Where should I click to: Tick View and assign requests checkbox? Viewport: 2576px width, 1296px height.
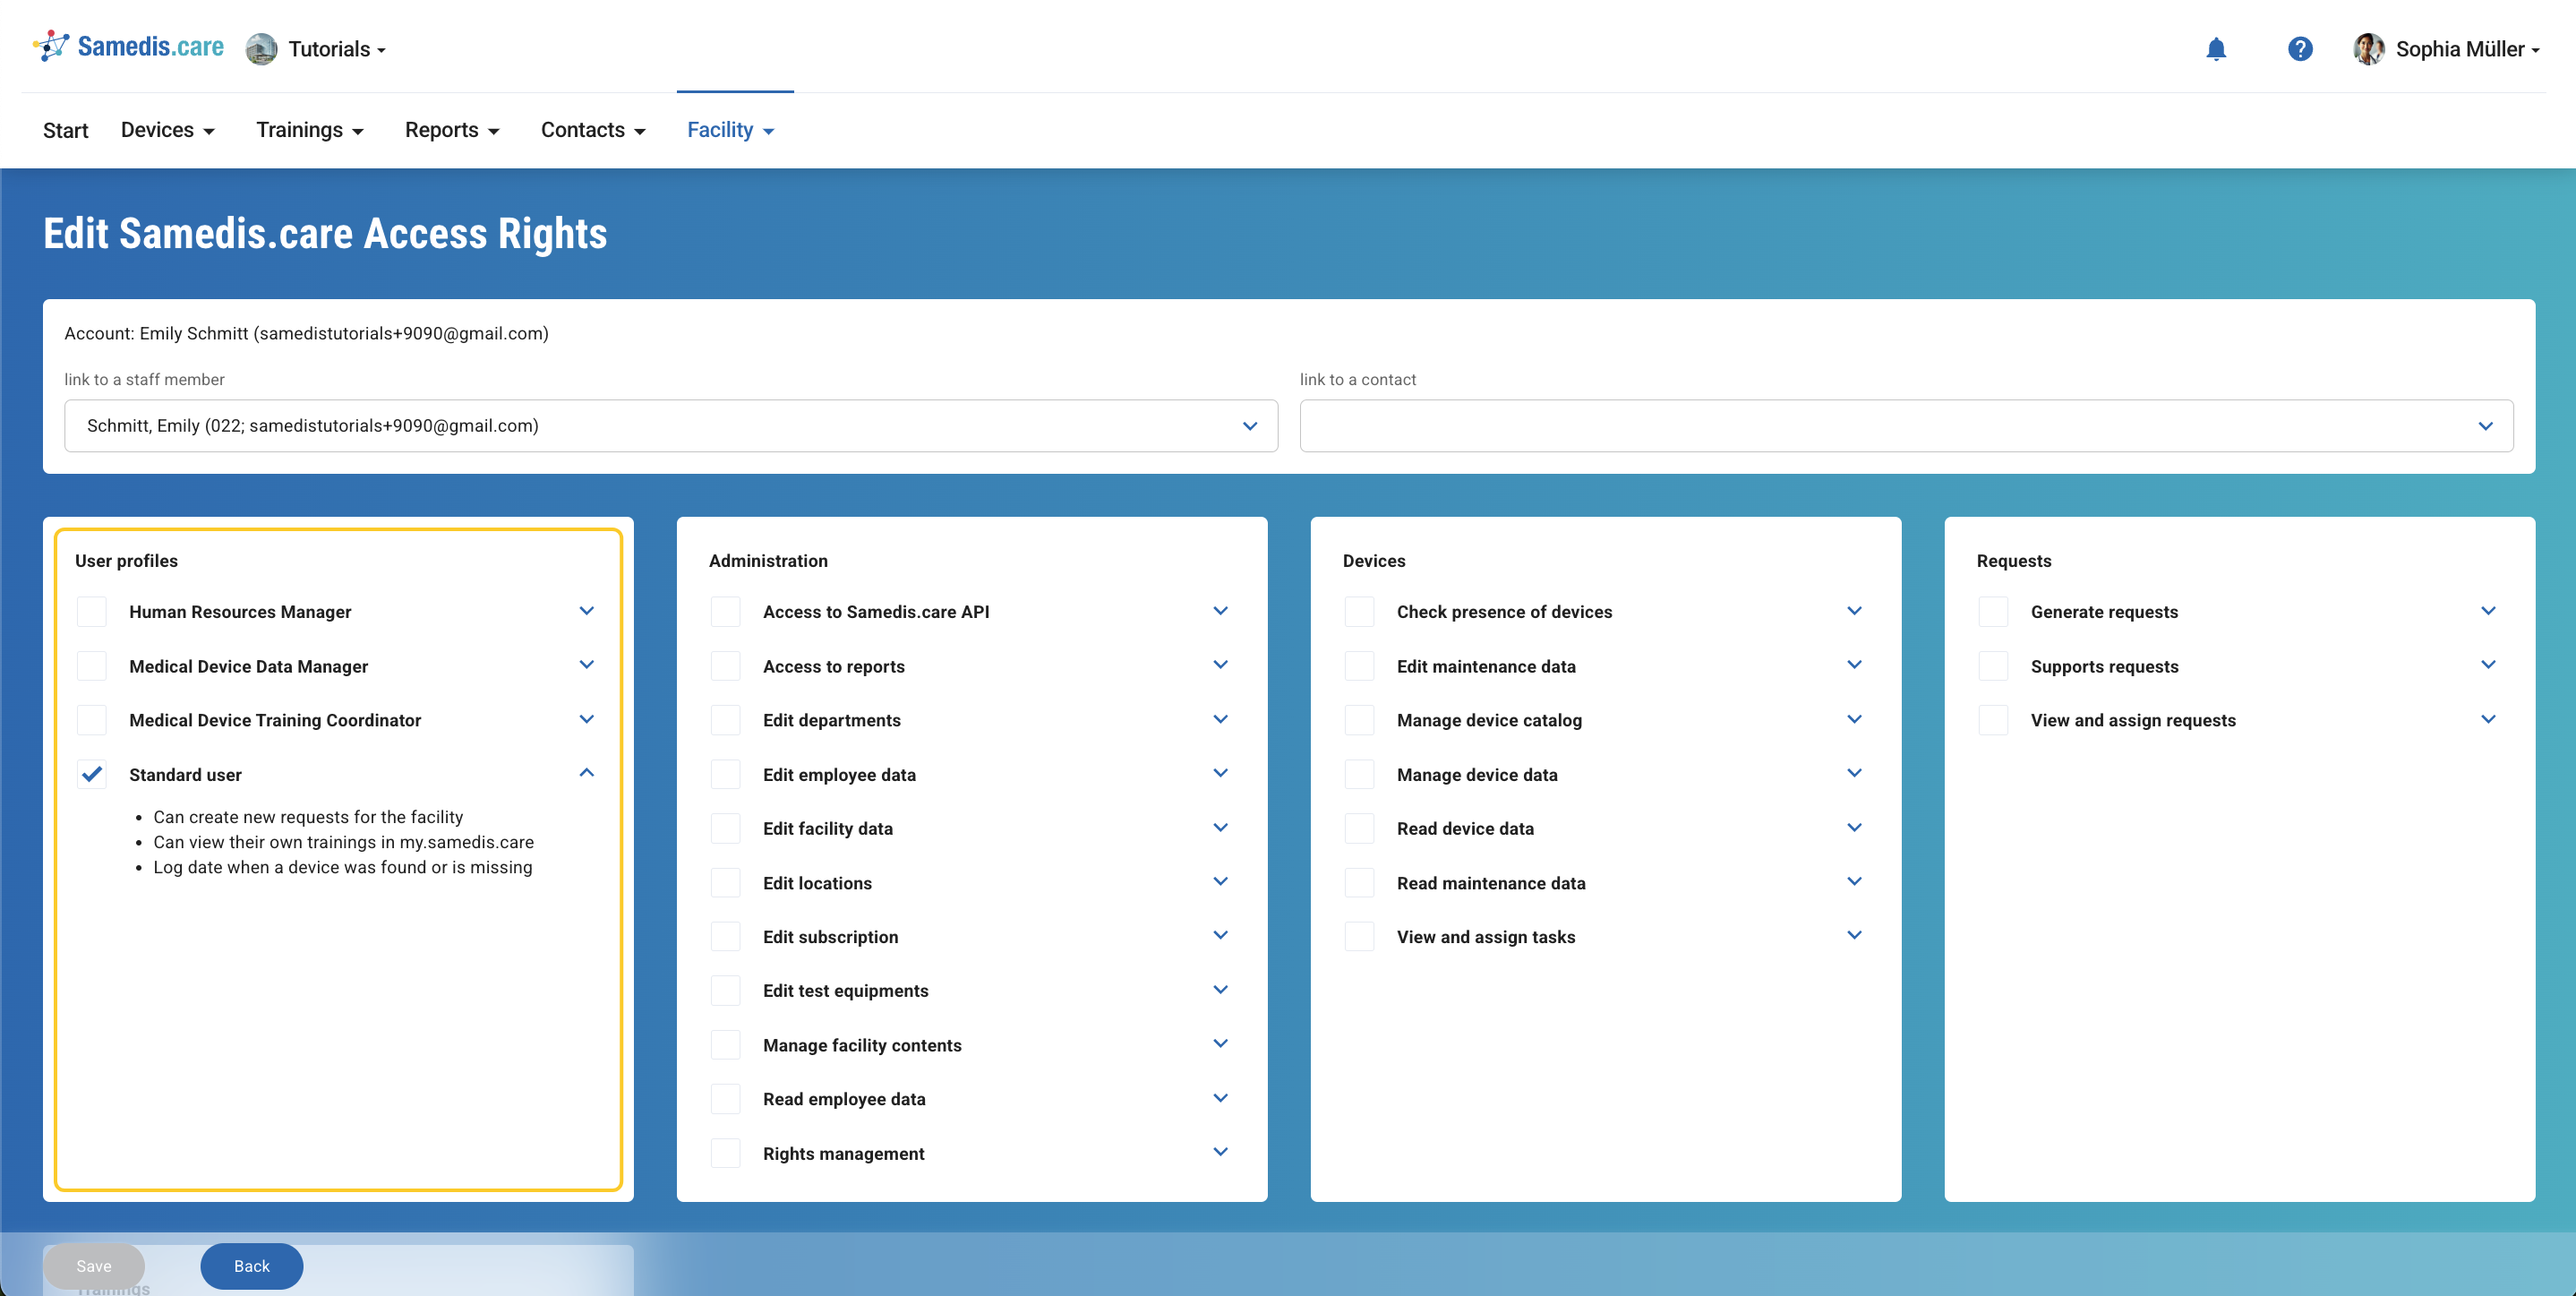pos(1994,720)
